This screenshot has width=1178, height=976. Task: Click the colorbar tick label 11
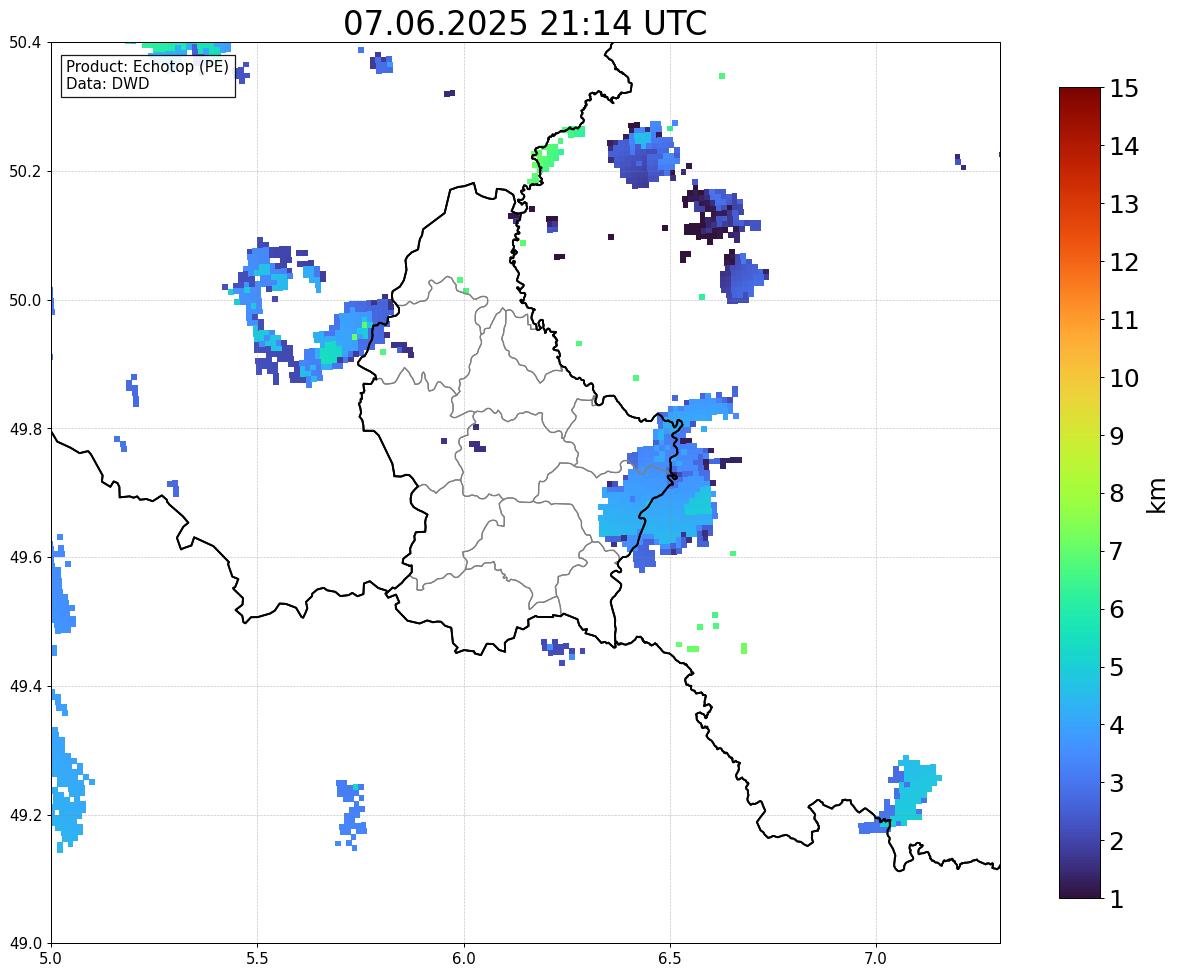point(1124,320)
